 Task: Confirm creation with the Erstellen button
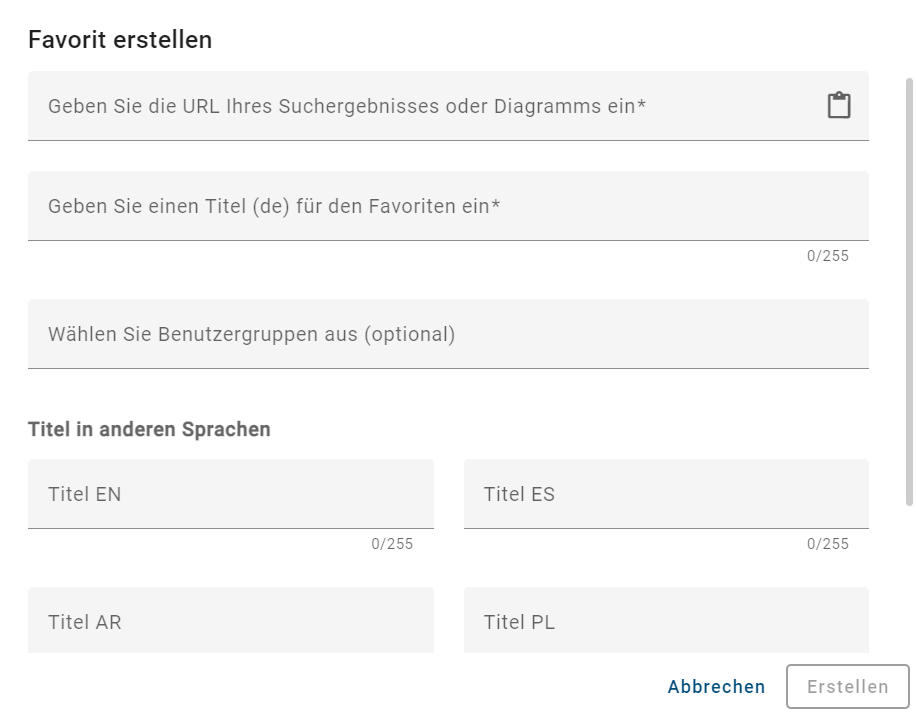(x=847, y=687)
